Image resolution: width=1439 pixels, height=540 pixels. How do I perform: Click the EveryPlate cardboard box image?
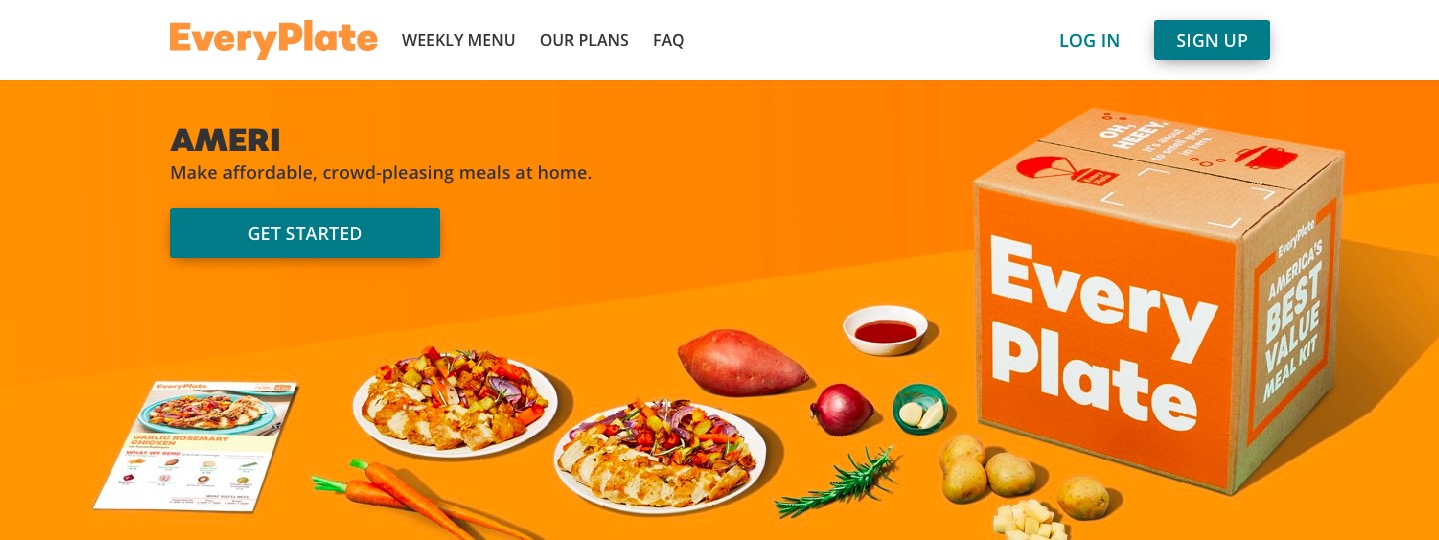1162,300
